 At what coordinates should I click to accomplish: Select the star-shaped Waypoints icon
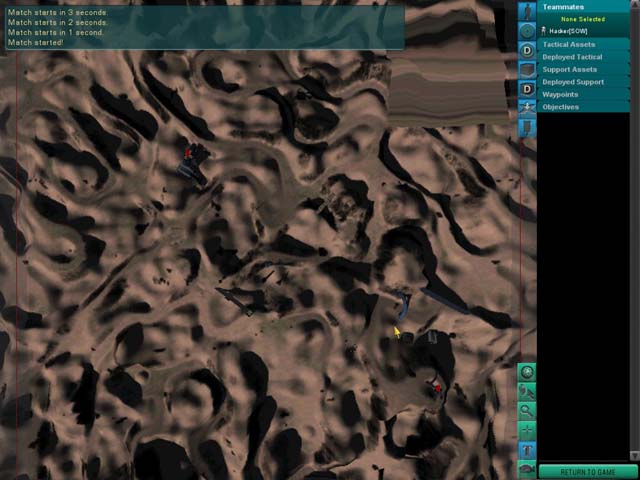[x=527, y=107]
